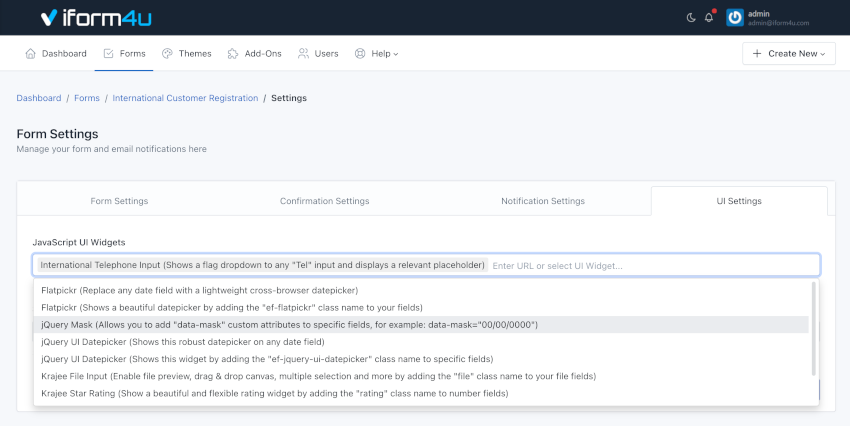This screenshot has height=426, width=850.
Task: Click the UI widget URL input field
Action: tap(650, 265)
